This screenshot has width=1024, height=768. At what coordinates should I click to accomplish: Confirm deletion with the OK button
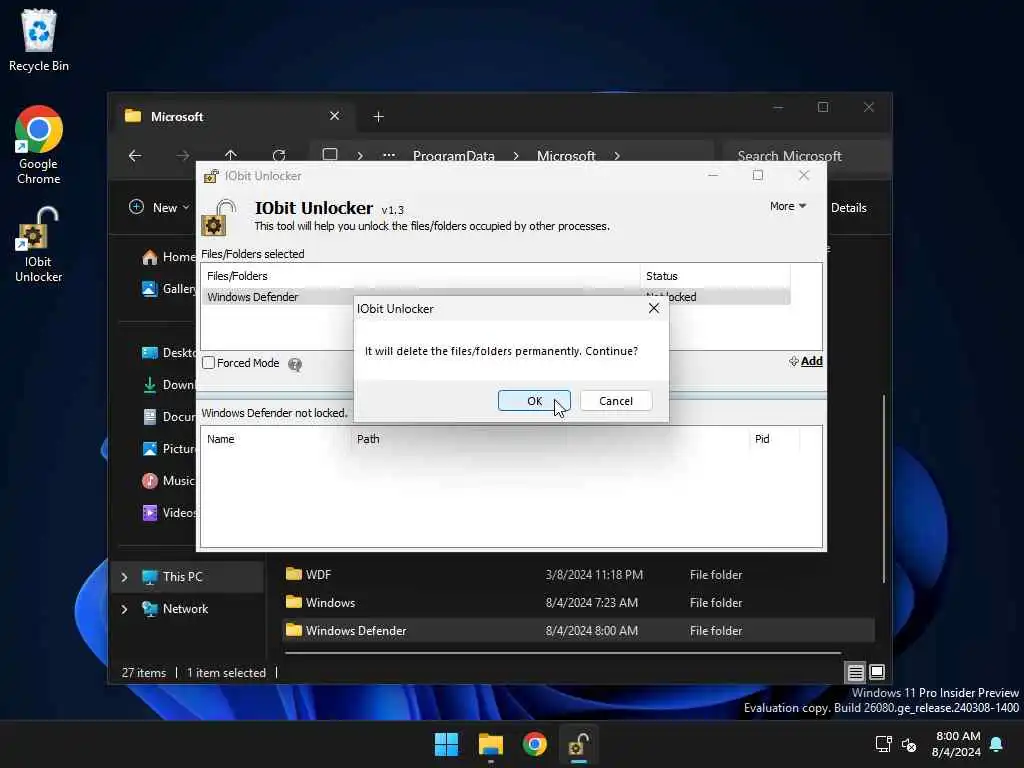coord(534,400)
